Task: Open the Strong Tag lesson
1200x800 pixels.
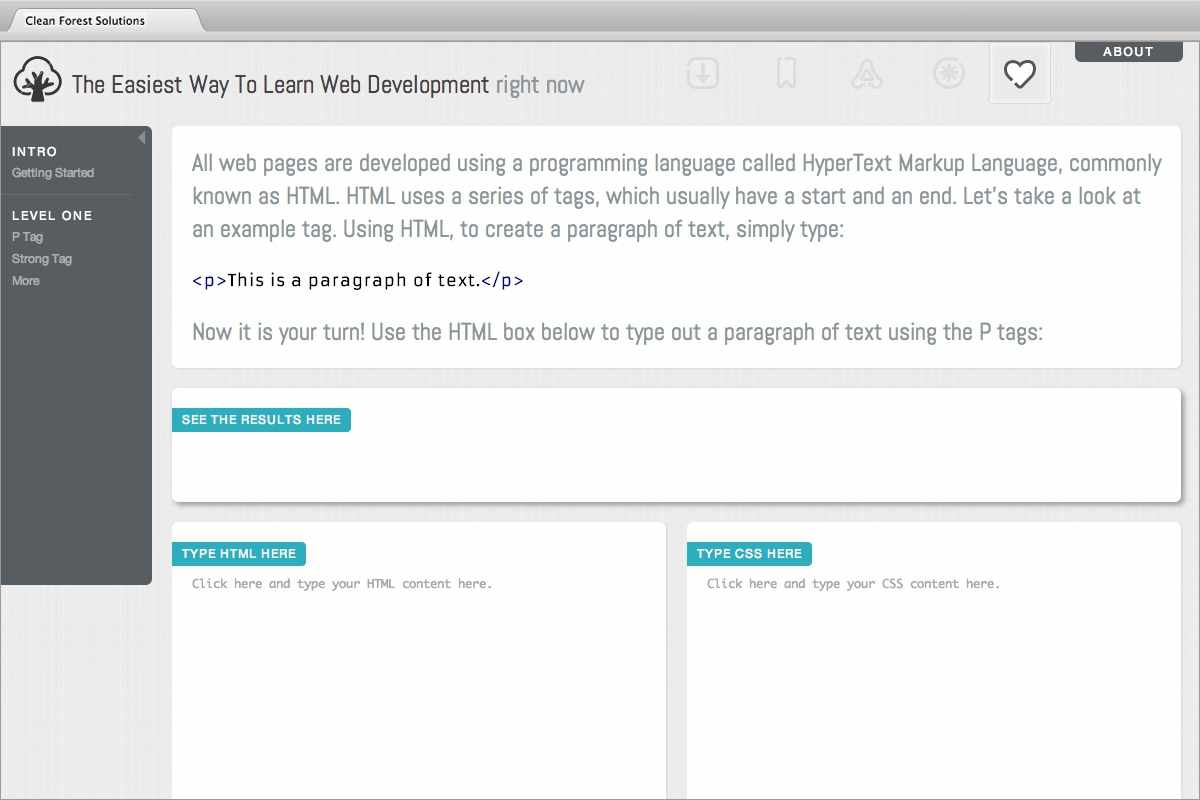Action: point(42,259)
